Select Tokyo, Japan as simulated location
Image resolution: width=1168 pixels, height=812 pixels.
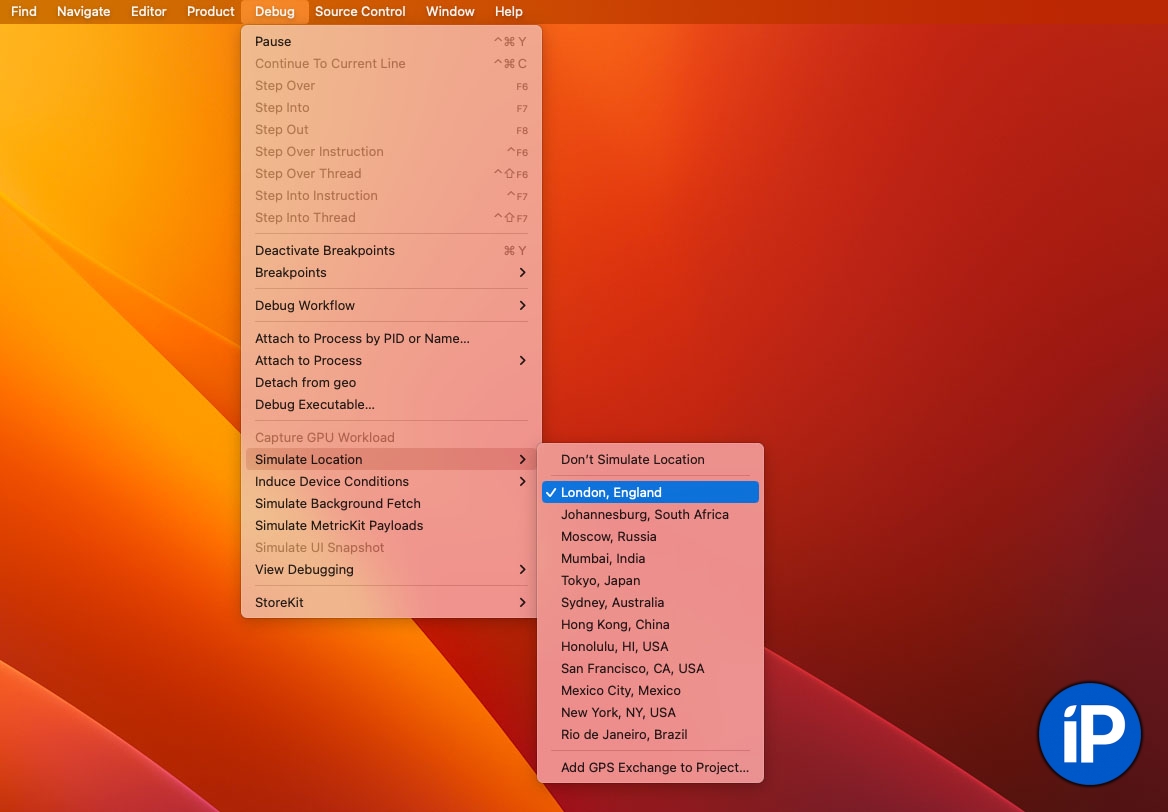coord(600,581)
